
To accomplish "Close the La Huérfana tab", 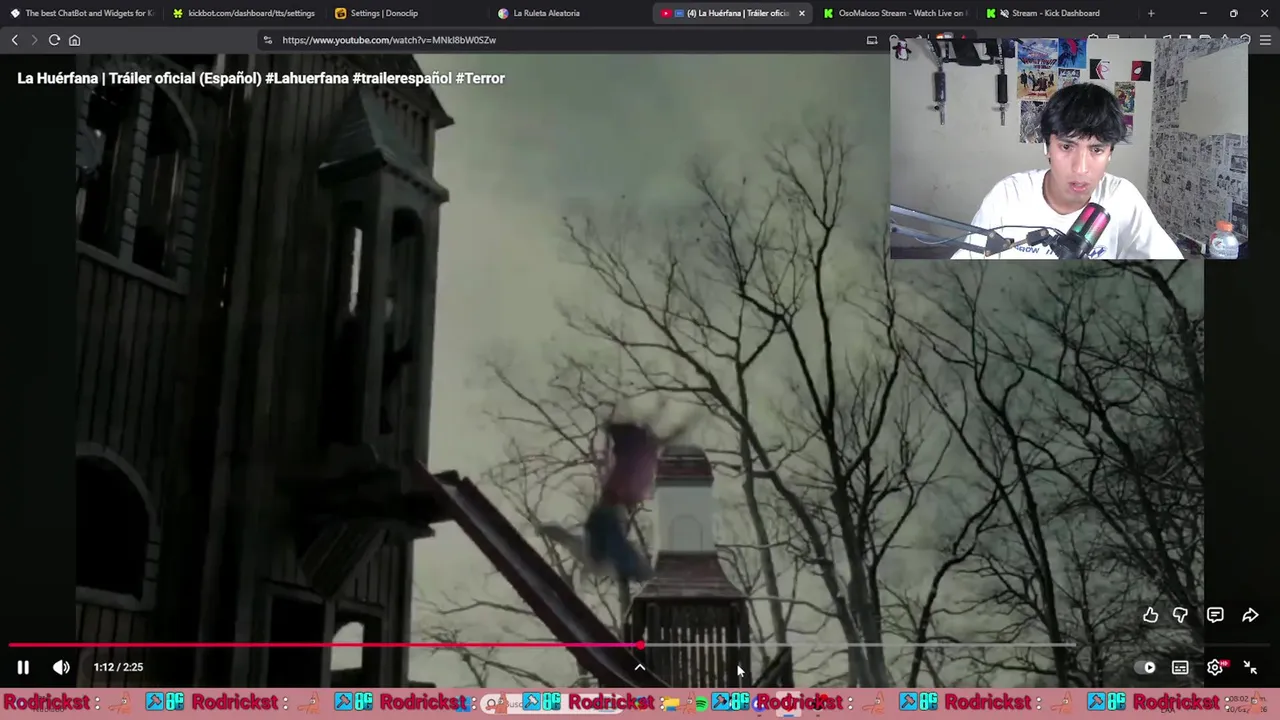I will coord(801,13).
